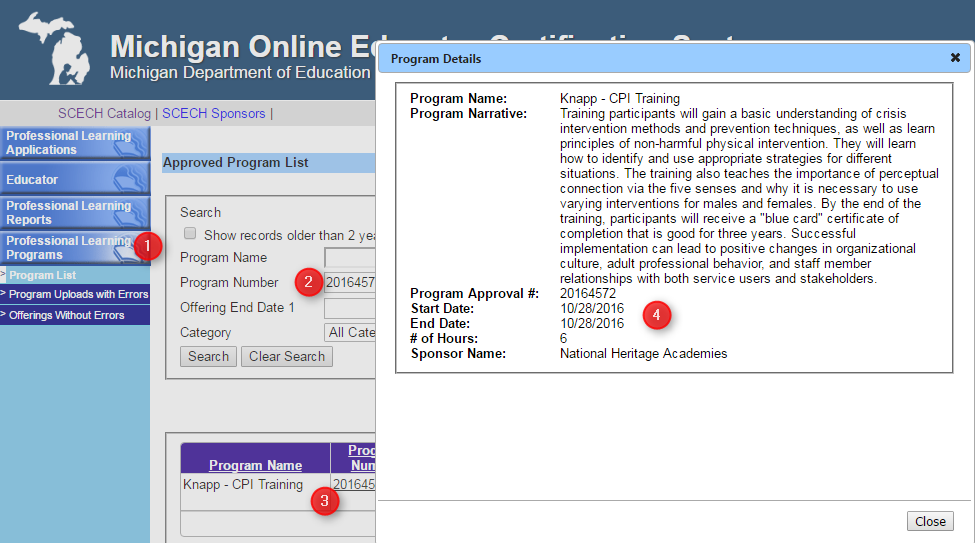Click the Program Name input field
Viewport: 975px width, 543px height.
pyautogui.click(x=349, y=258)
